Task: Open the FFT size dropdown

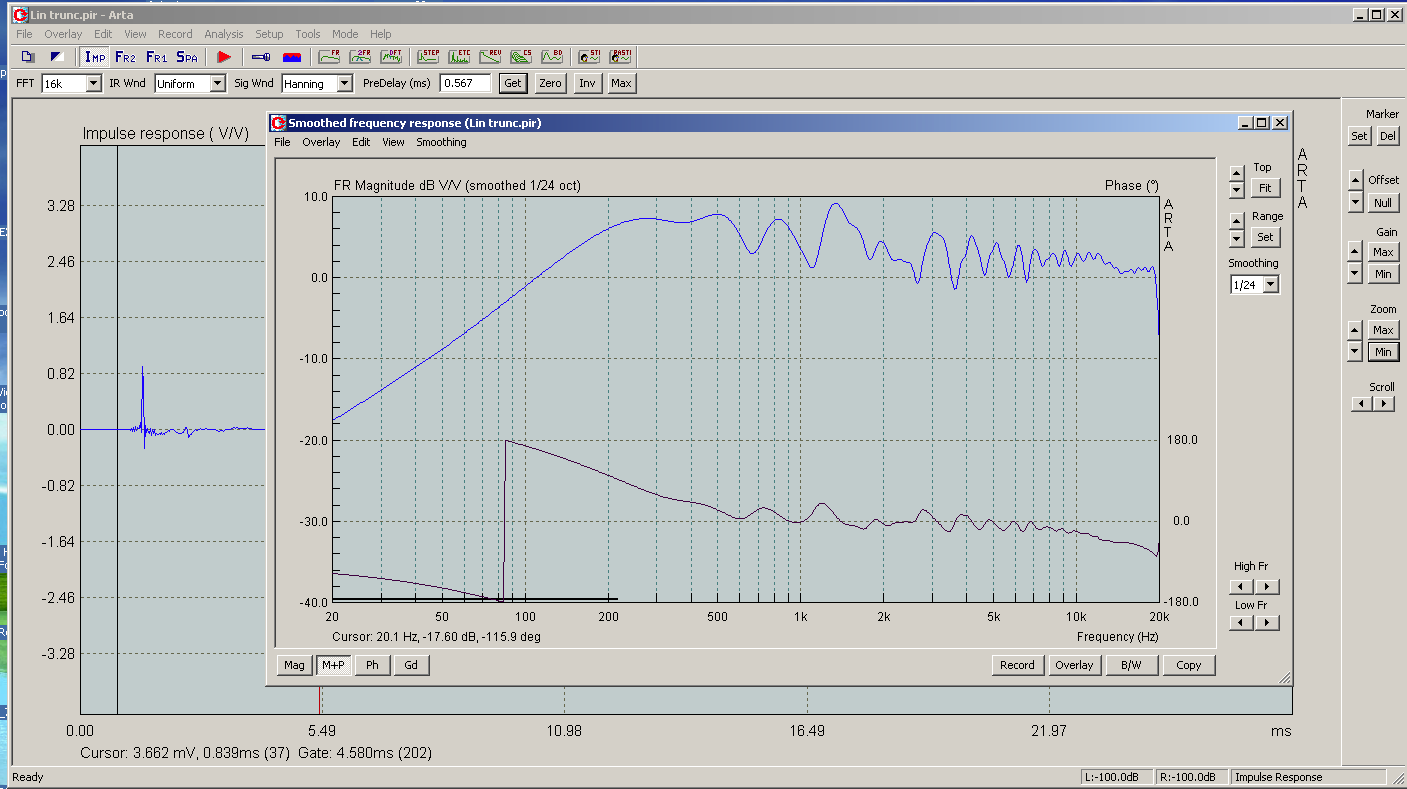Action: [x=93, y=84]
